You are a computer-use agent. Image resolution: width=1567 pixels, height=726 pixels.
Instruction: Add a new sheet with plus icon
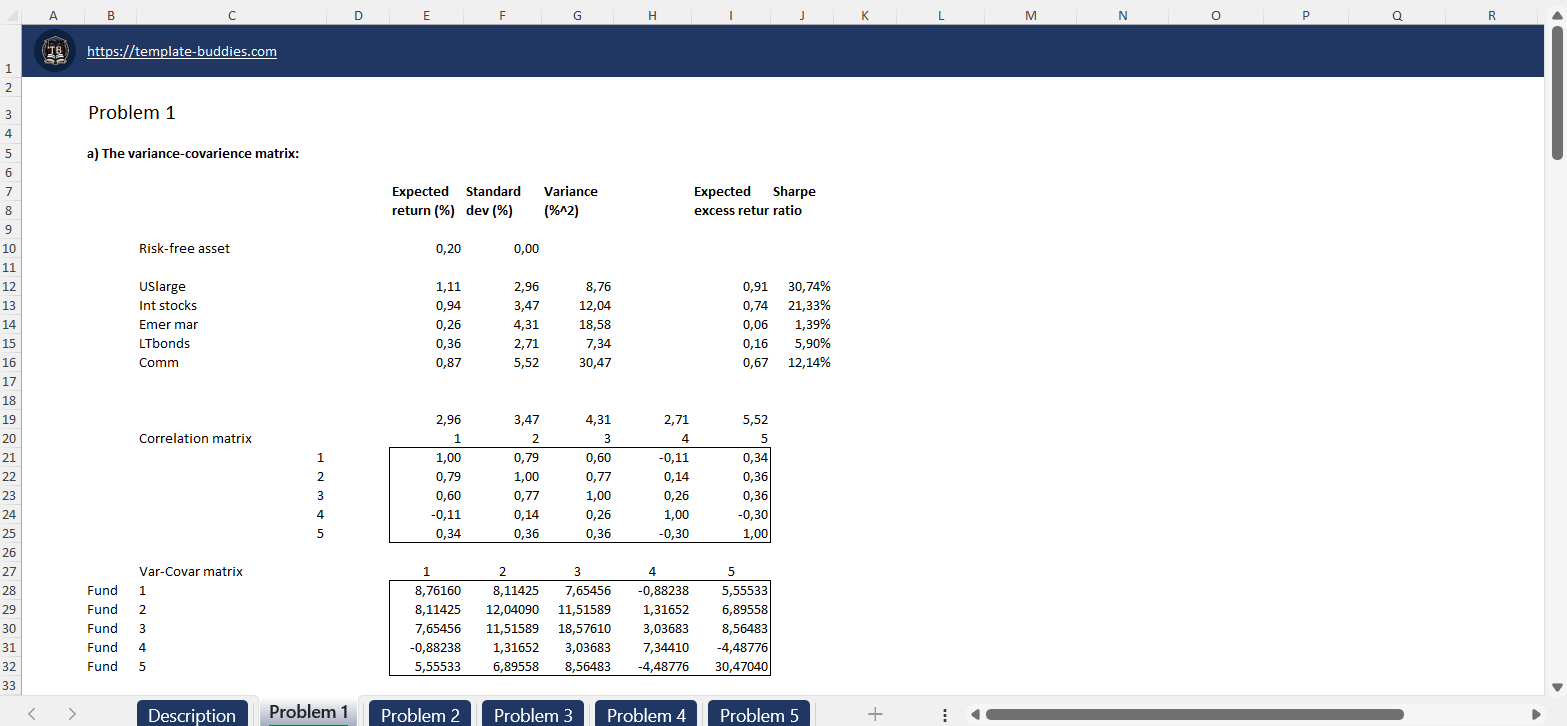[x=875, y=714]
